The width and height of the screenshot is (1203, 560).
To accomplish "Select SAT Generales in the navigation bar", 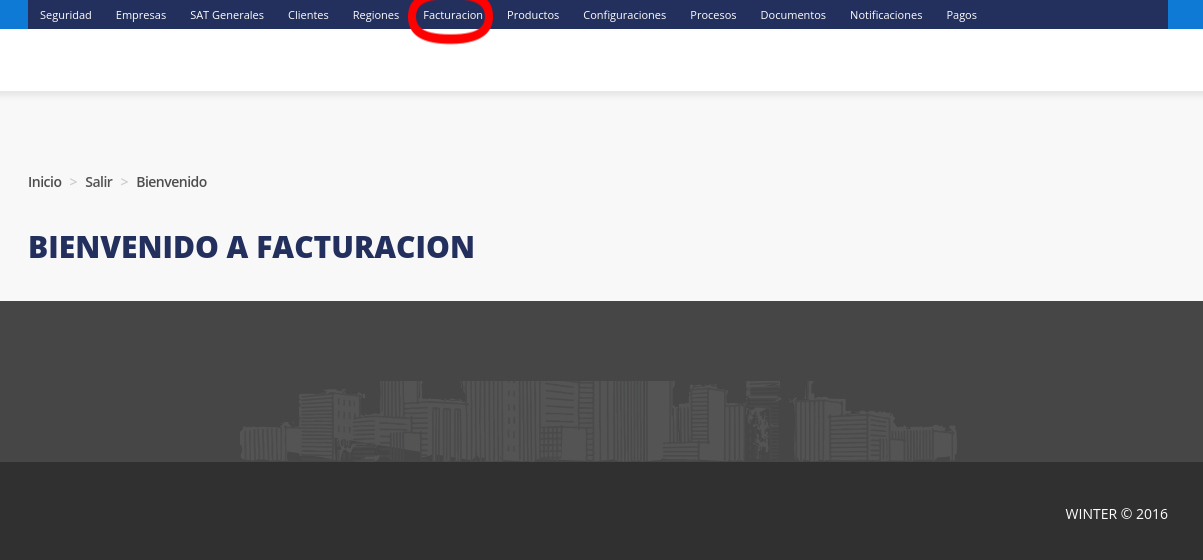I will pos(227,15).
